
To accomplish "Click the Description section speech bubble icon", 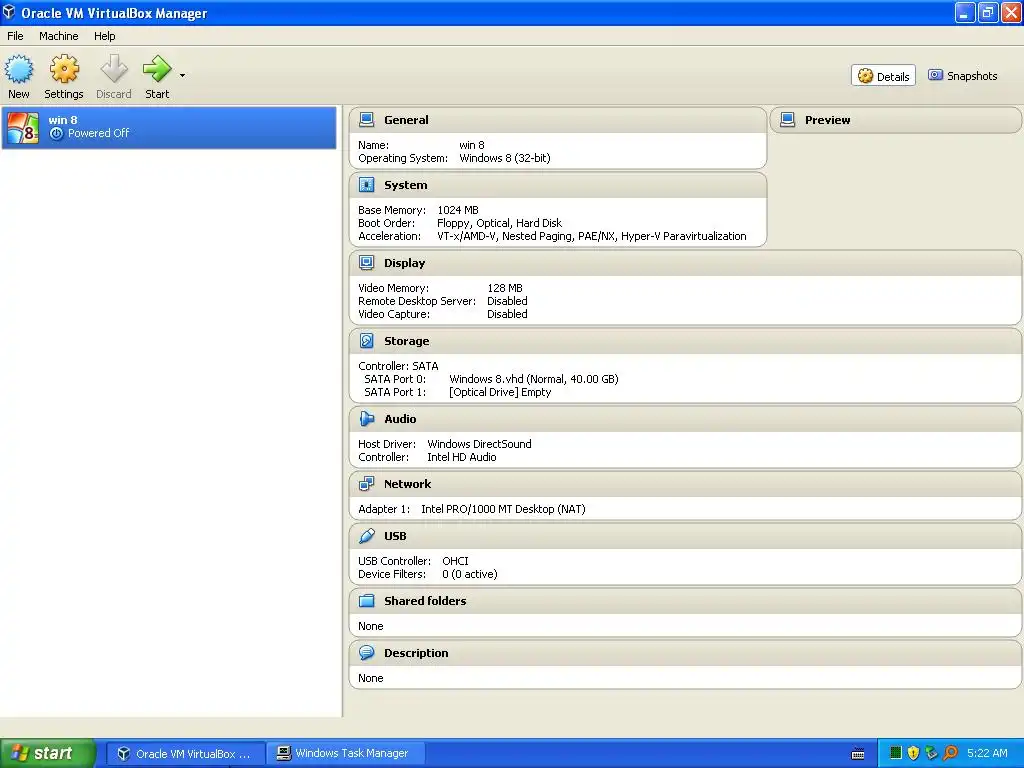I will (366, 653).
